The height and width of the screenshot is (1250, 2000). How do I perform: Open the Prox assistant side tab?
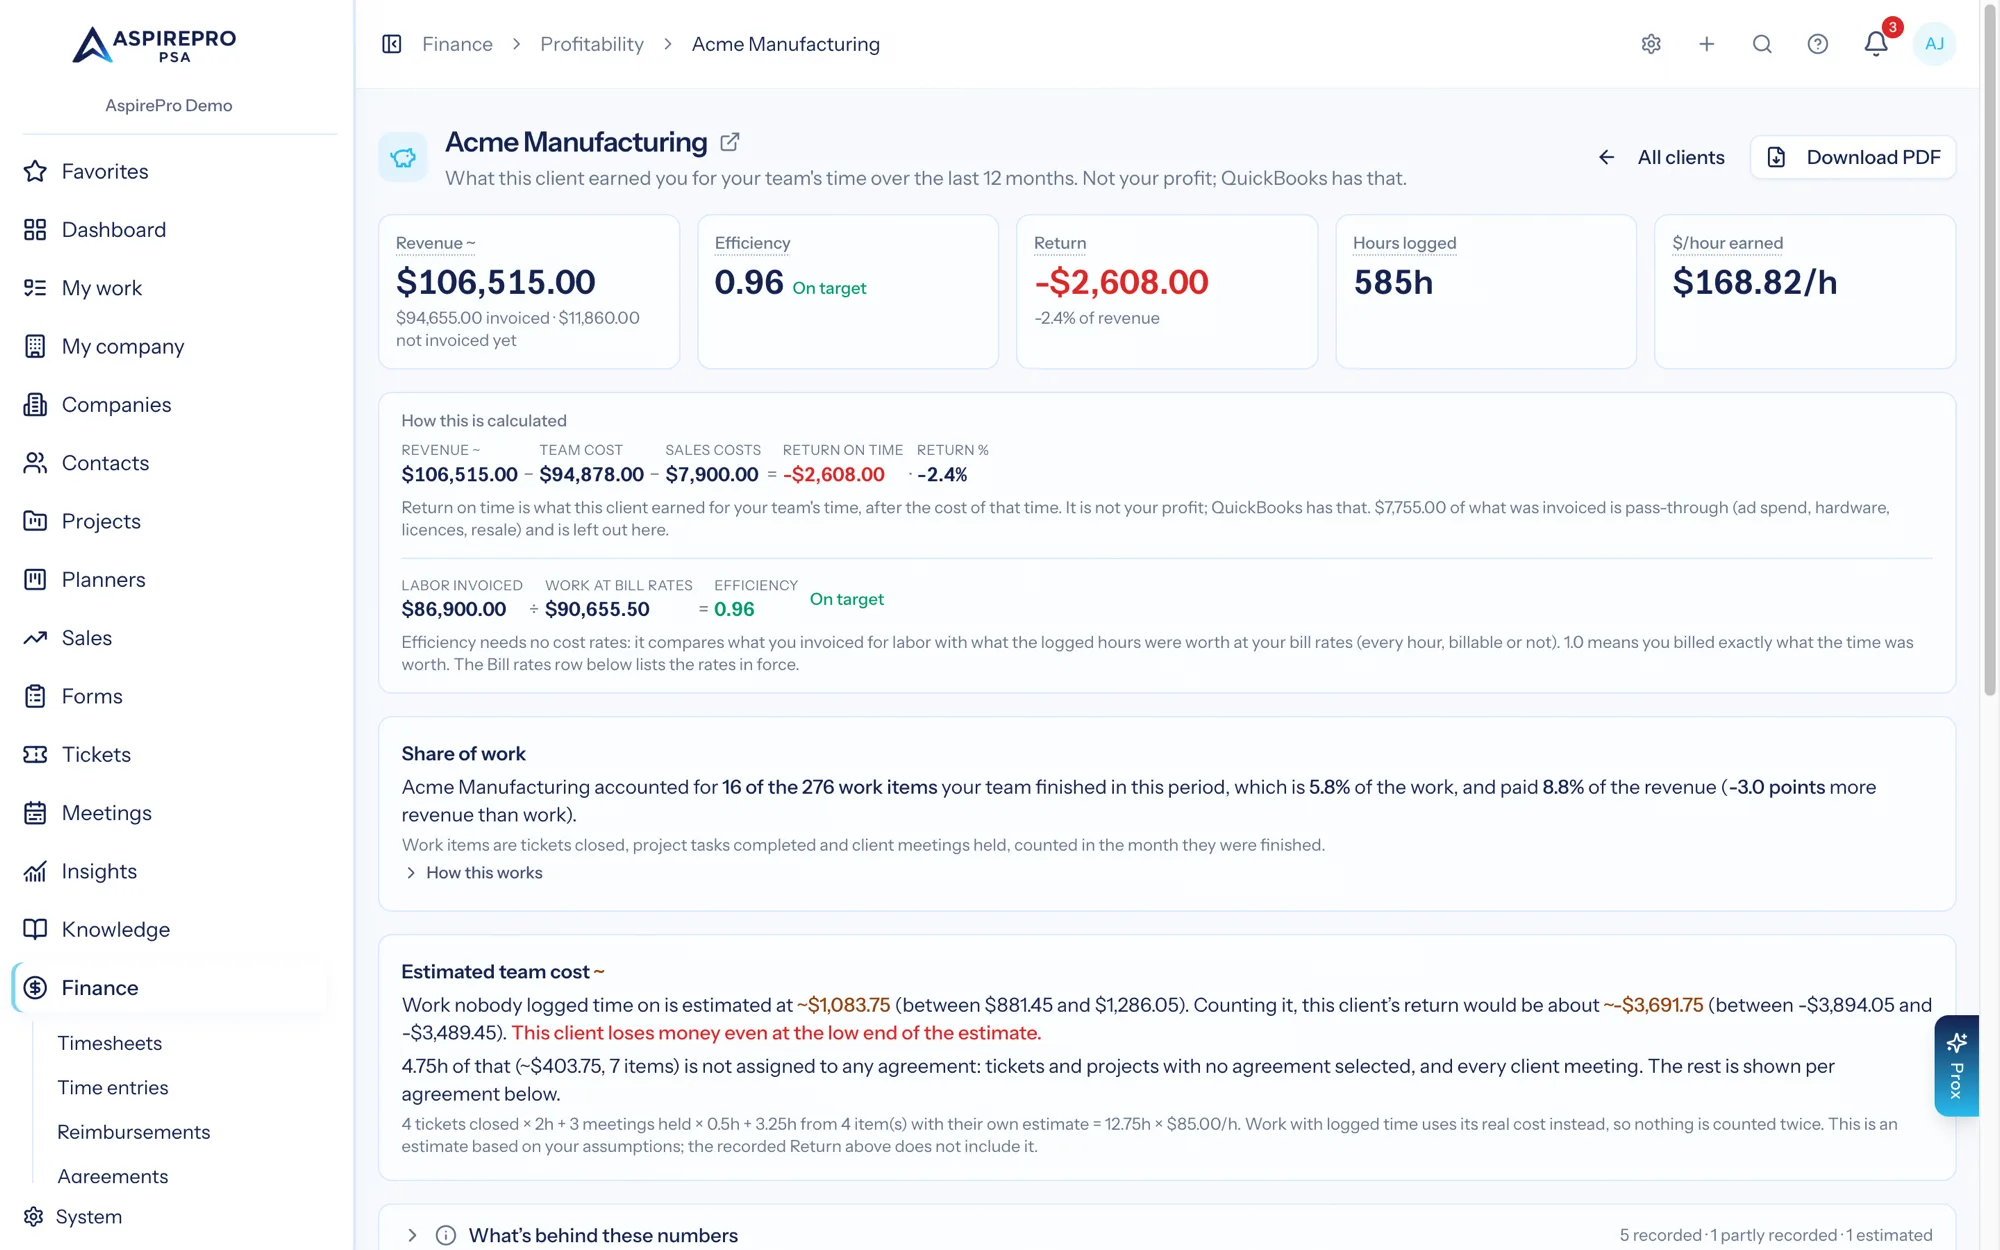point(1956,1066)
